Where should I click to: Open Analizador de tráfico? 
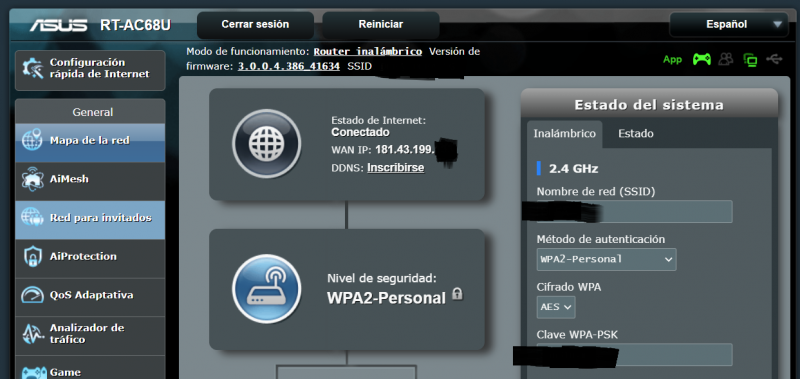click(x=90, y=336)
